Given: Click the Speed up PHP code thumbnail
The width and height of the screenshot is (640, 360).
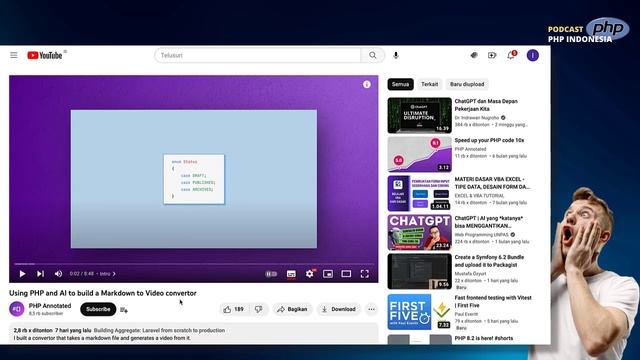Looking at the screenshot, I should click(x=420, y=154).
